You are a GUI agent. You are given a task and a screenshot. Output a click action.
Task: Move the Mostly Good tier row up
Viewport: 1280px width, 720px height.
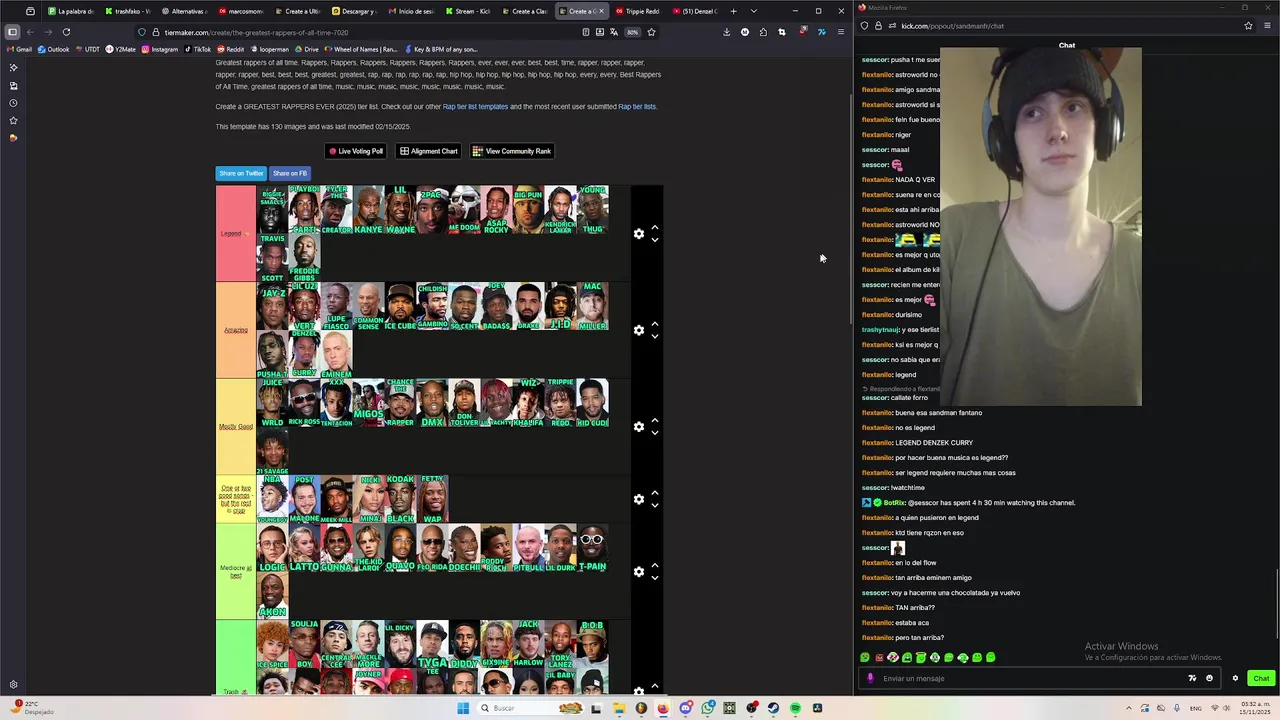pyautogui.click(x=655, y=421)
